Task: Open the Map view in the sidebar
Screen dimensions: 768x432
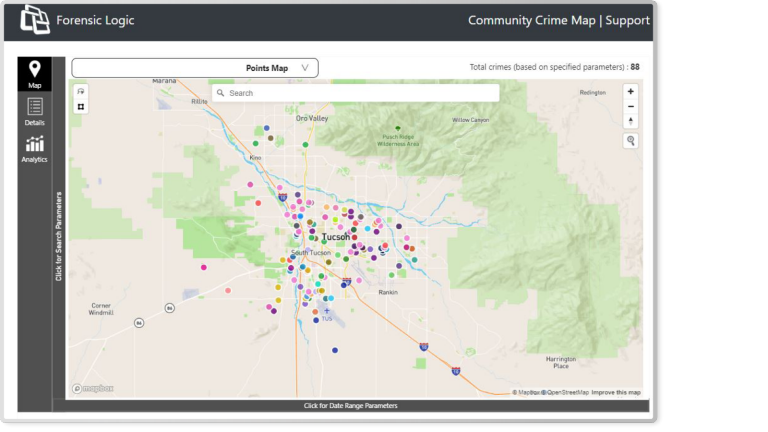Action: point(34,74)
